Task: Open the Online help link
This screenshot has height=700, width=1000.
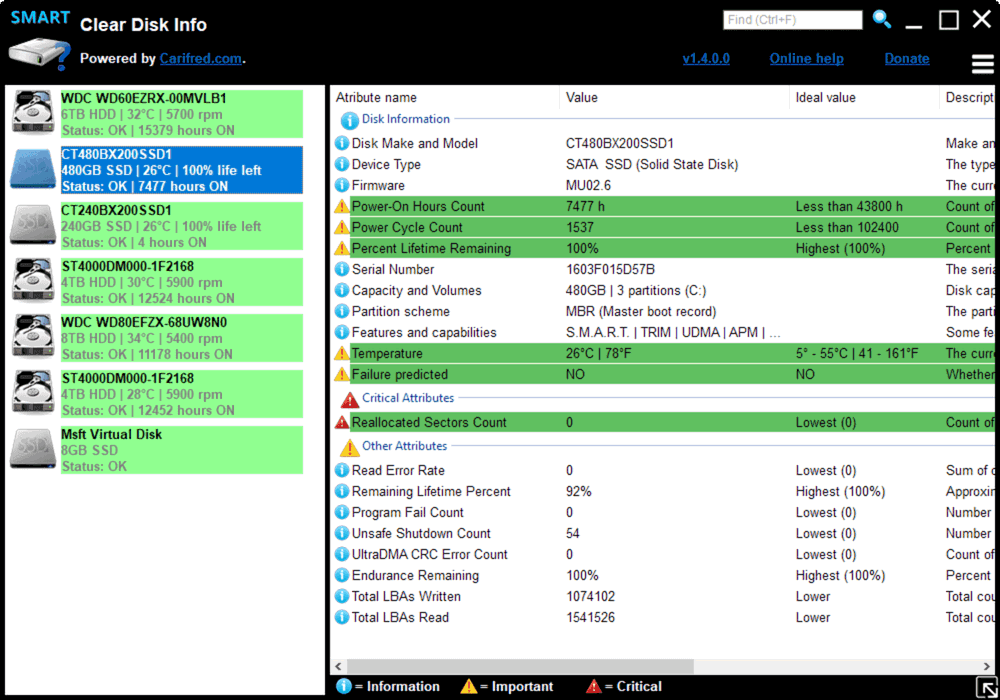Action: (807, 59)
